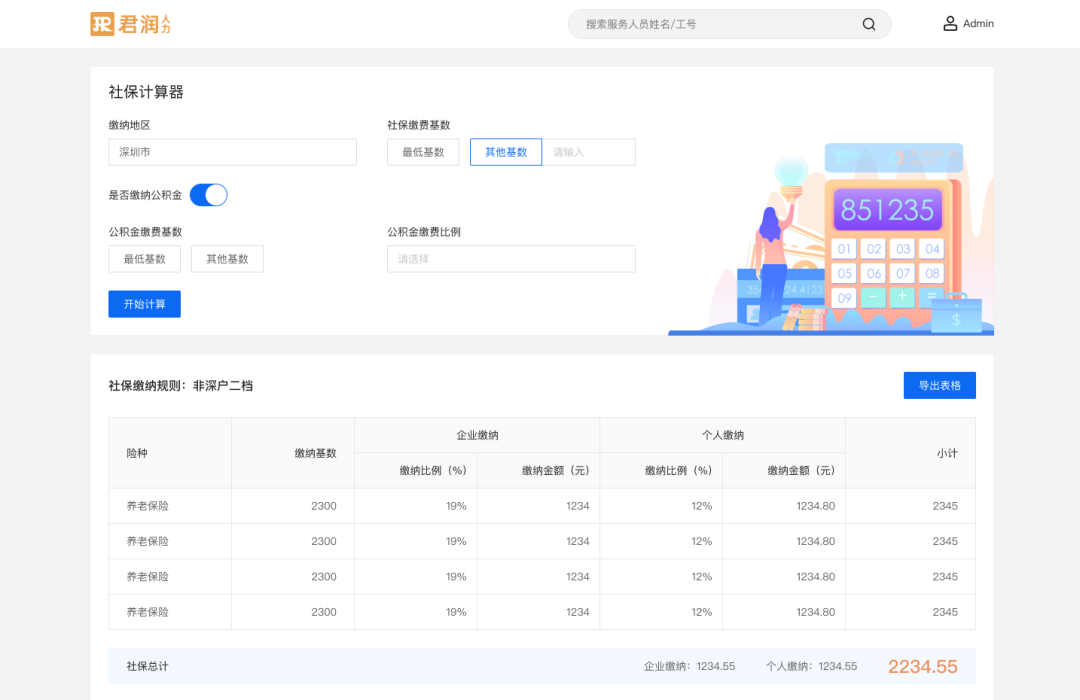Select 最低基数 for 公积金缴费基数
Screen dimensions: 1080x700
(144, 258)
